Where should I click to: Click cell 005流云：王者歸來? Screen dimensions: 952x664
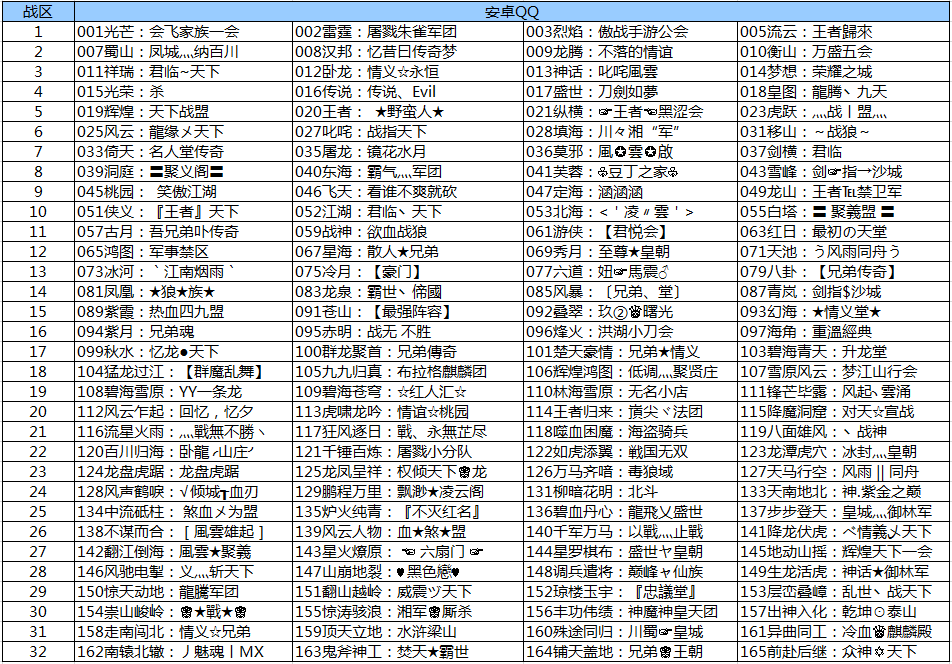point(843,32)
